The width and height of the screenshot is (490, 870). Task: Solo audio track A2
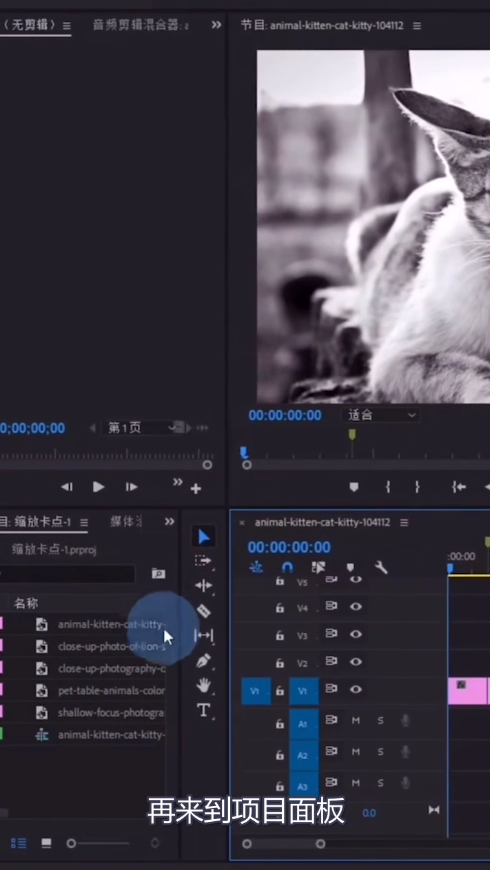pos(381,752)
